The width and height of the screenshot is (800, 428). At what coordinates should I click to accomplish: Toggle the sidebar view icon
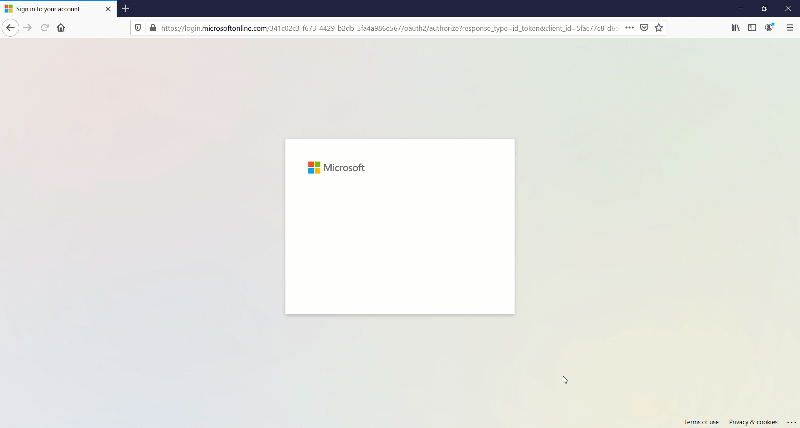pyautogui.click(x=752, y=28)
